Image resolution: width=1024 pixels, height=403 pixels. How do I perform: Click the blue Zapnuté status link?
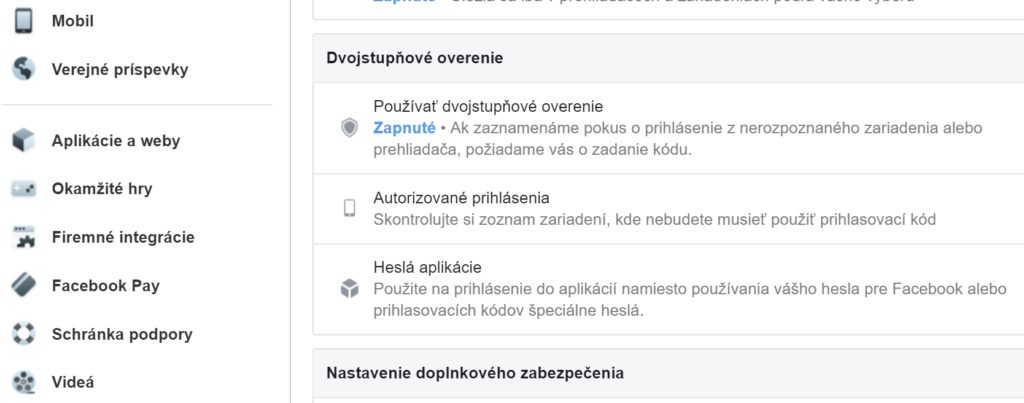[404, 128]
